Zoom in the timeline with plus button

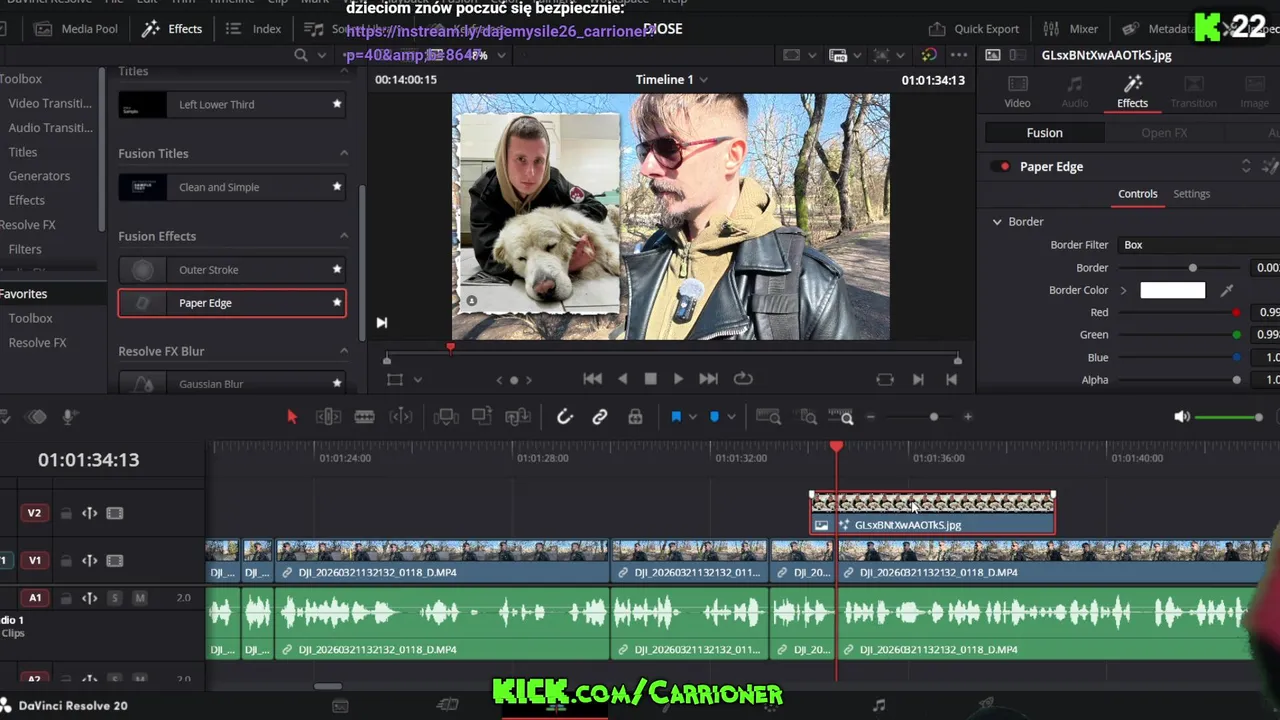click(x=967, y=417)
